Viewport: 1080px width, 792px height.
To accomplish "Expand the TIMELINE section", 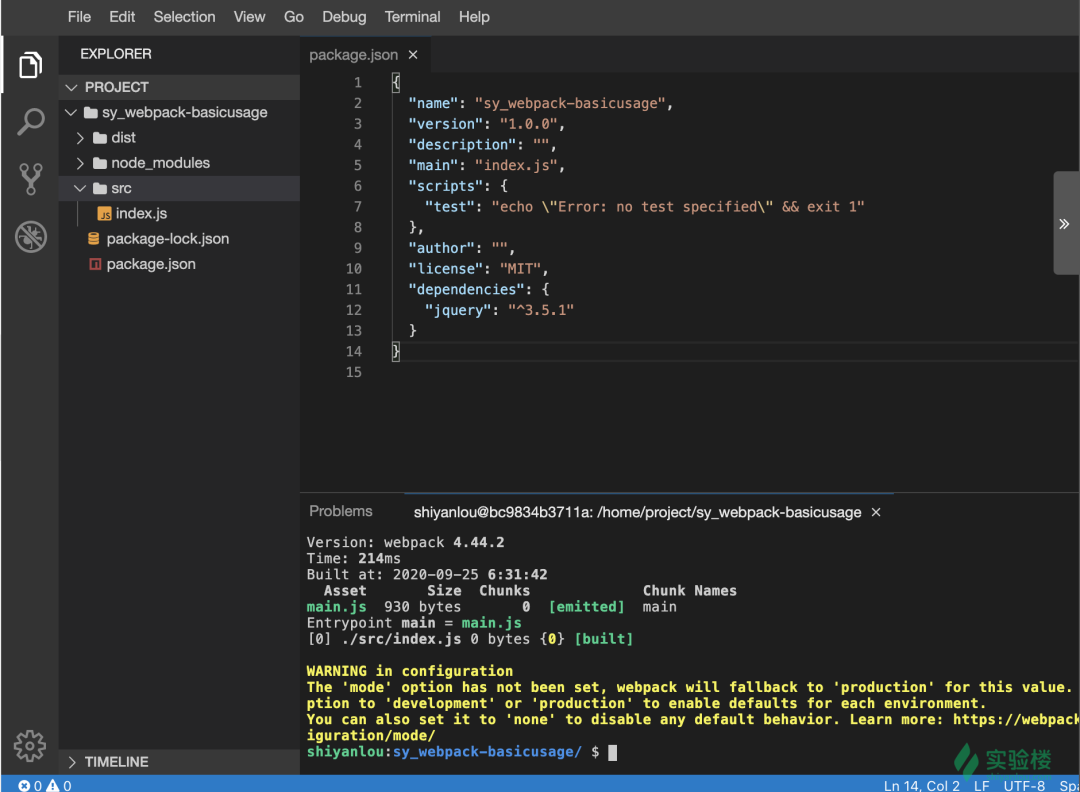I will click(x=72, y=762).
